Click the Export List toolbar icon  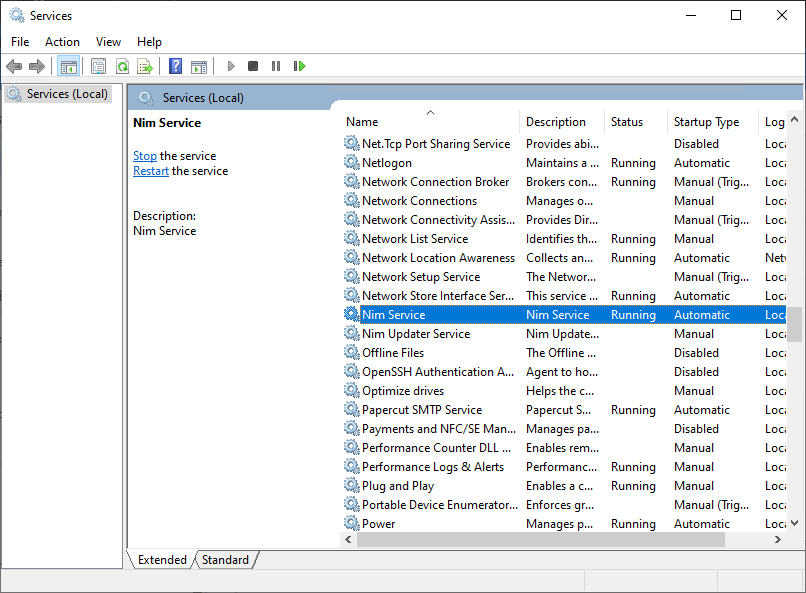click(x=145, y=66)
